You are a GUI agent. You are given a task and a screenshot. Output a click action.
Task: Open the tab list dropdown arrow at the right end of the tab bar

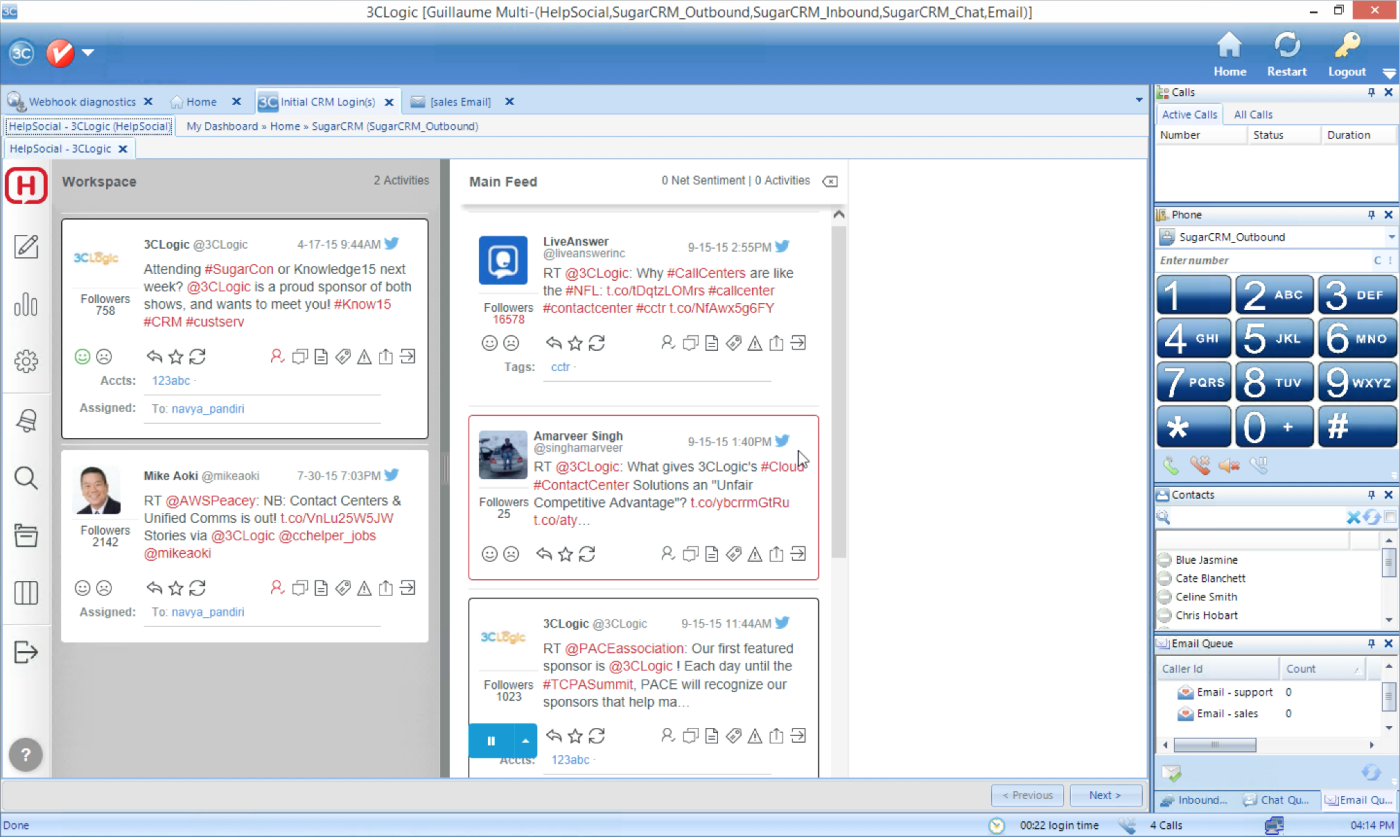(x=1139, y=101)
